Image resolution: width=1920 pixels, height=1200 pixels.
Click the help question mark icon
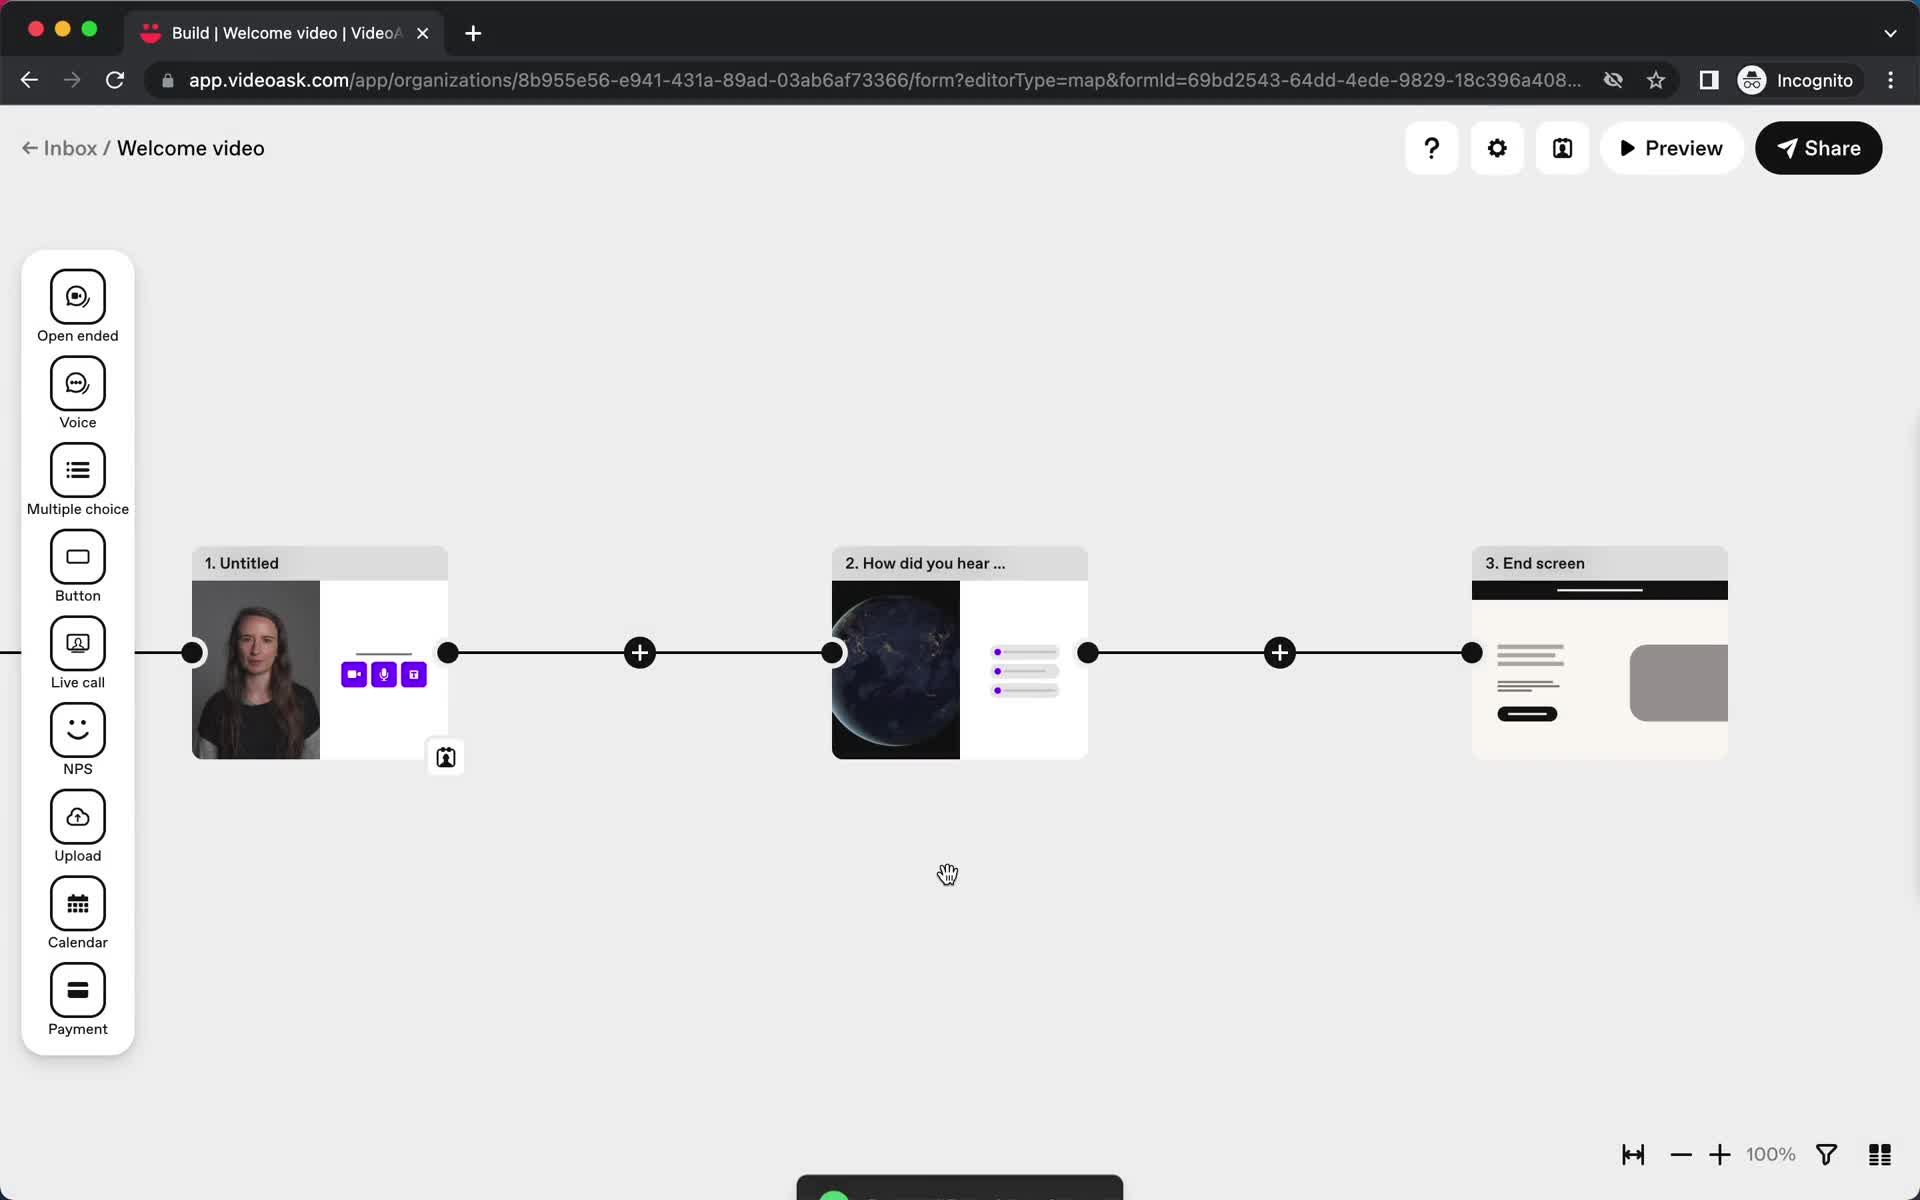click(1431, 148)
